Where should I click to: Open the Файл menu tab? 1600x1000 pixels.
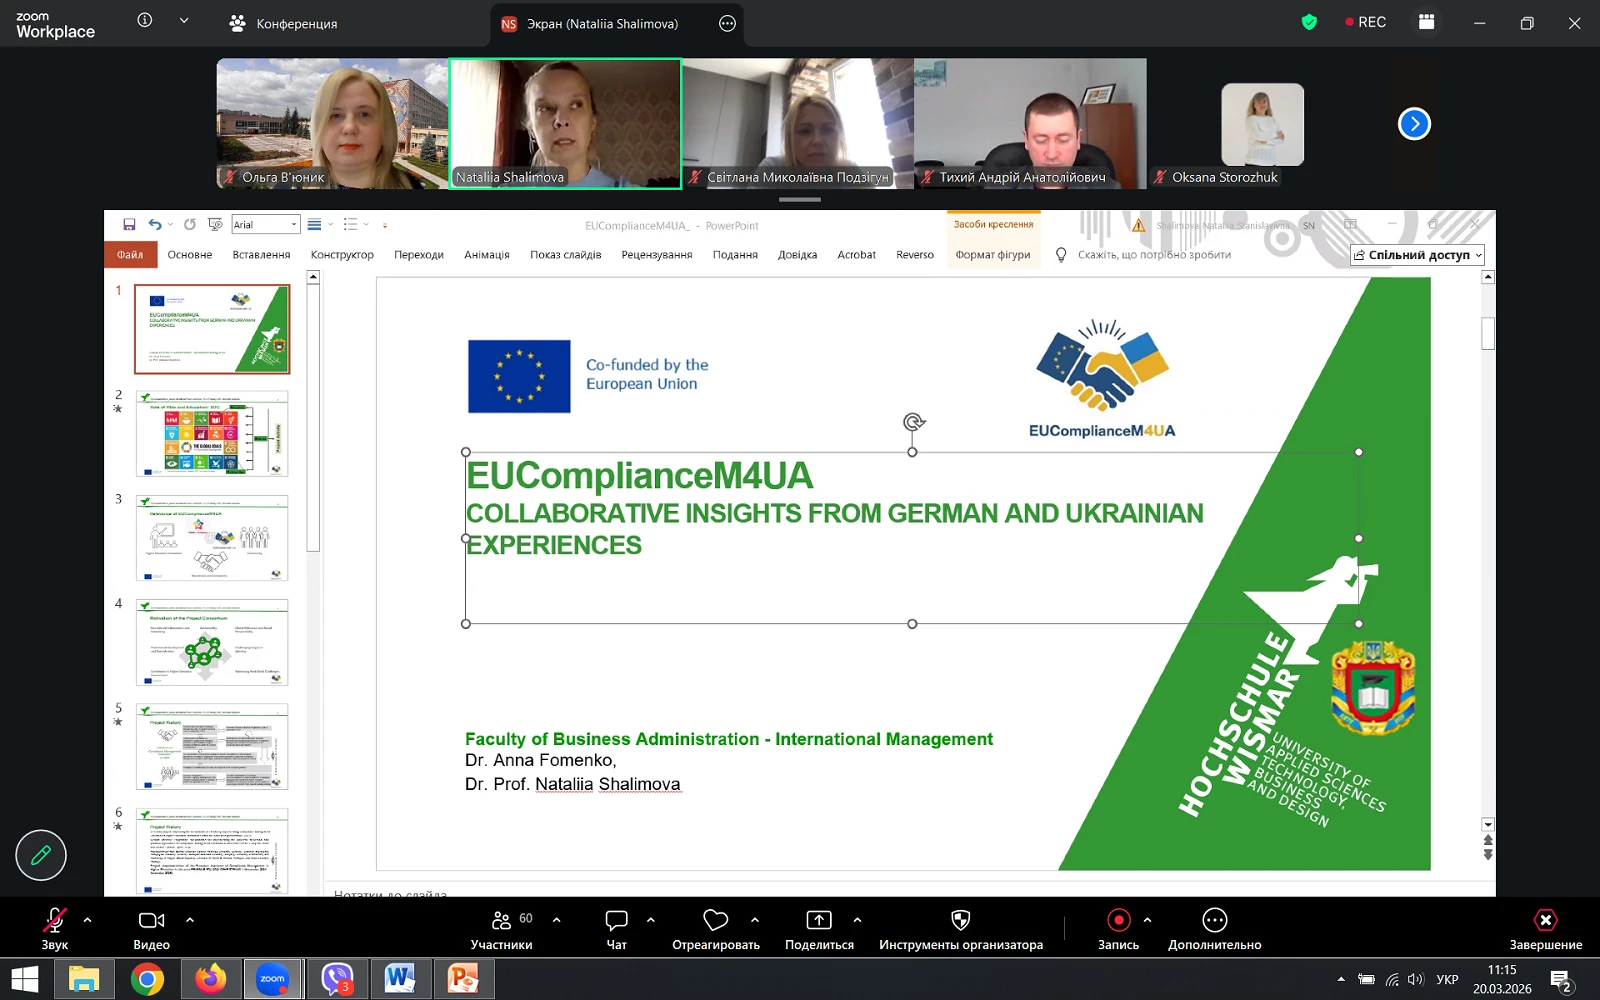pos(130,255)
